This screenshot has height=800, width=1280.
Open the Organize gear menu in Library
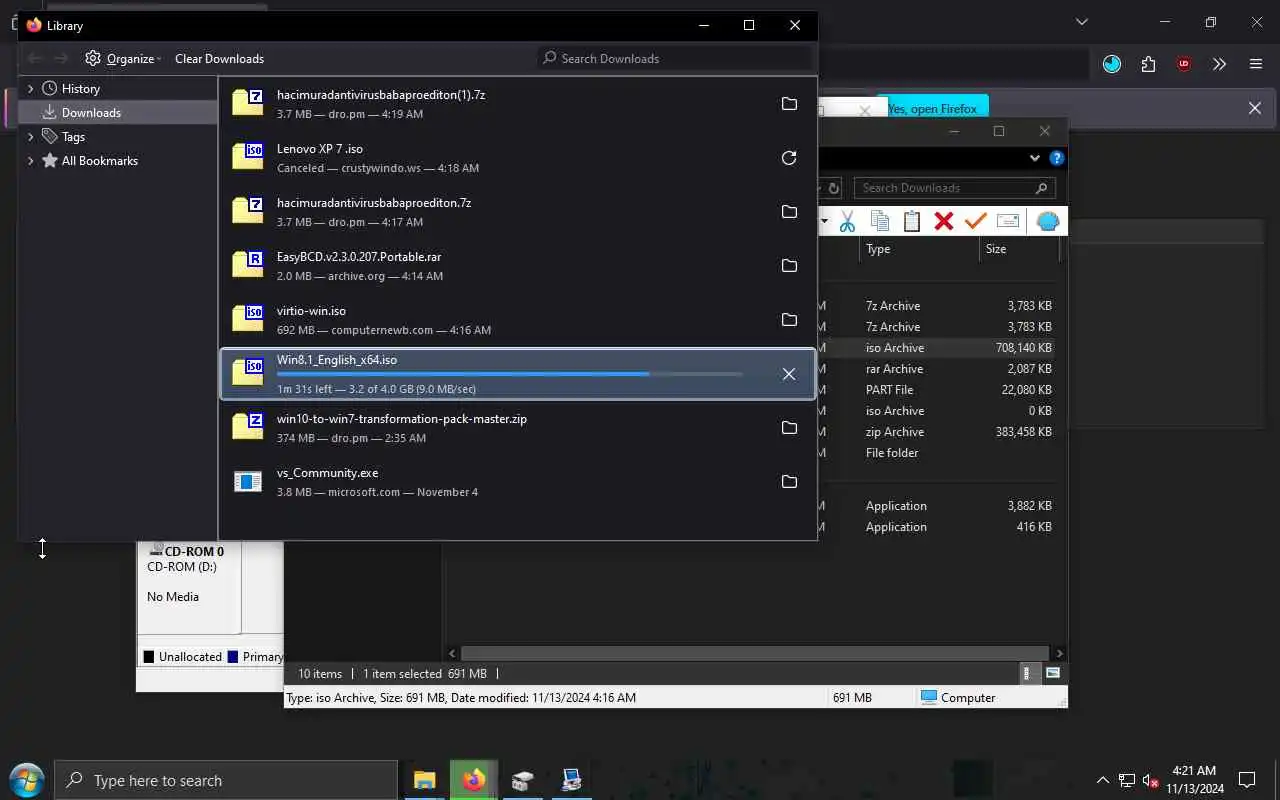pyautogui.click(x=122, y=58)
